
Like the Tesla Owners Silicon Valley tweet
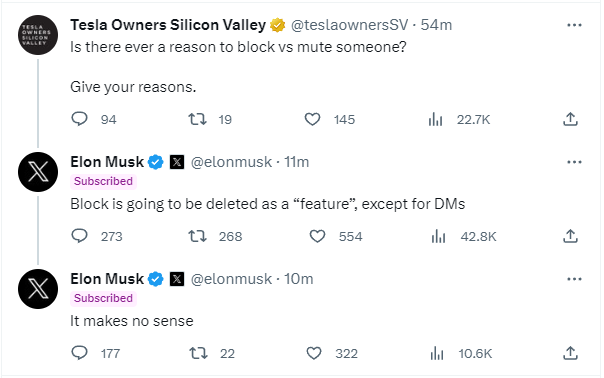[312, 119]
